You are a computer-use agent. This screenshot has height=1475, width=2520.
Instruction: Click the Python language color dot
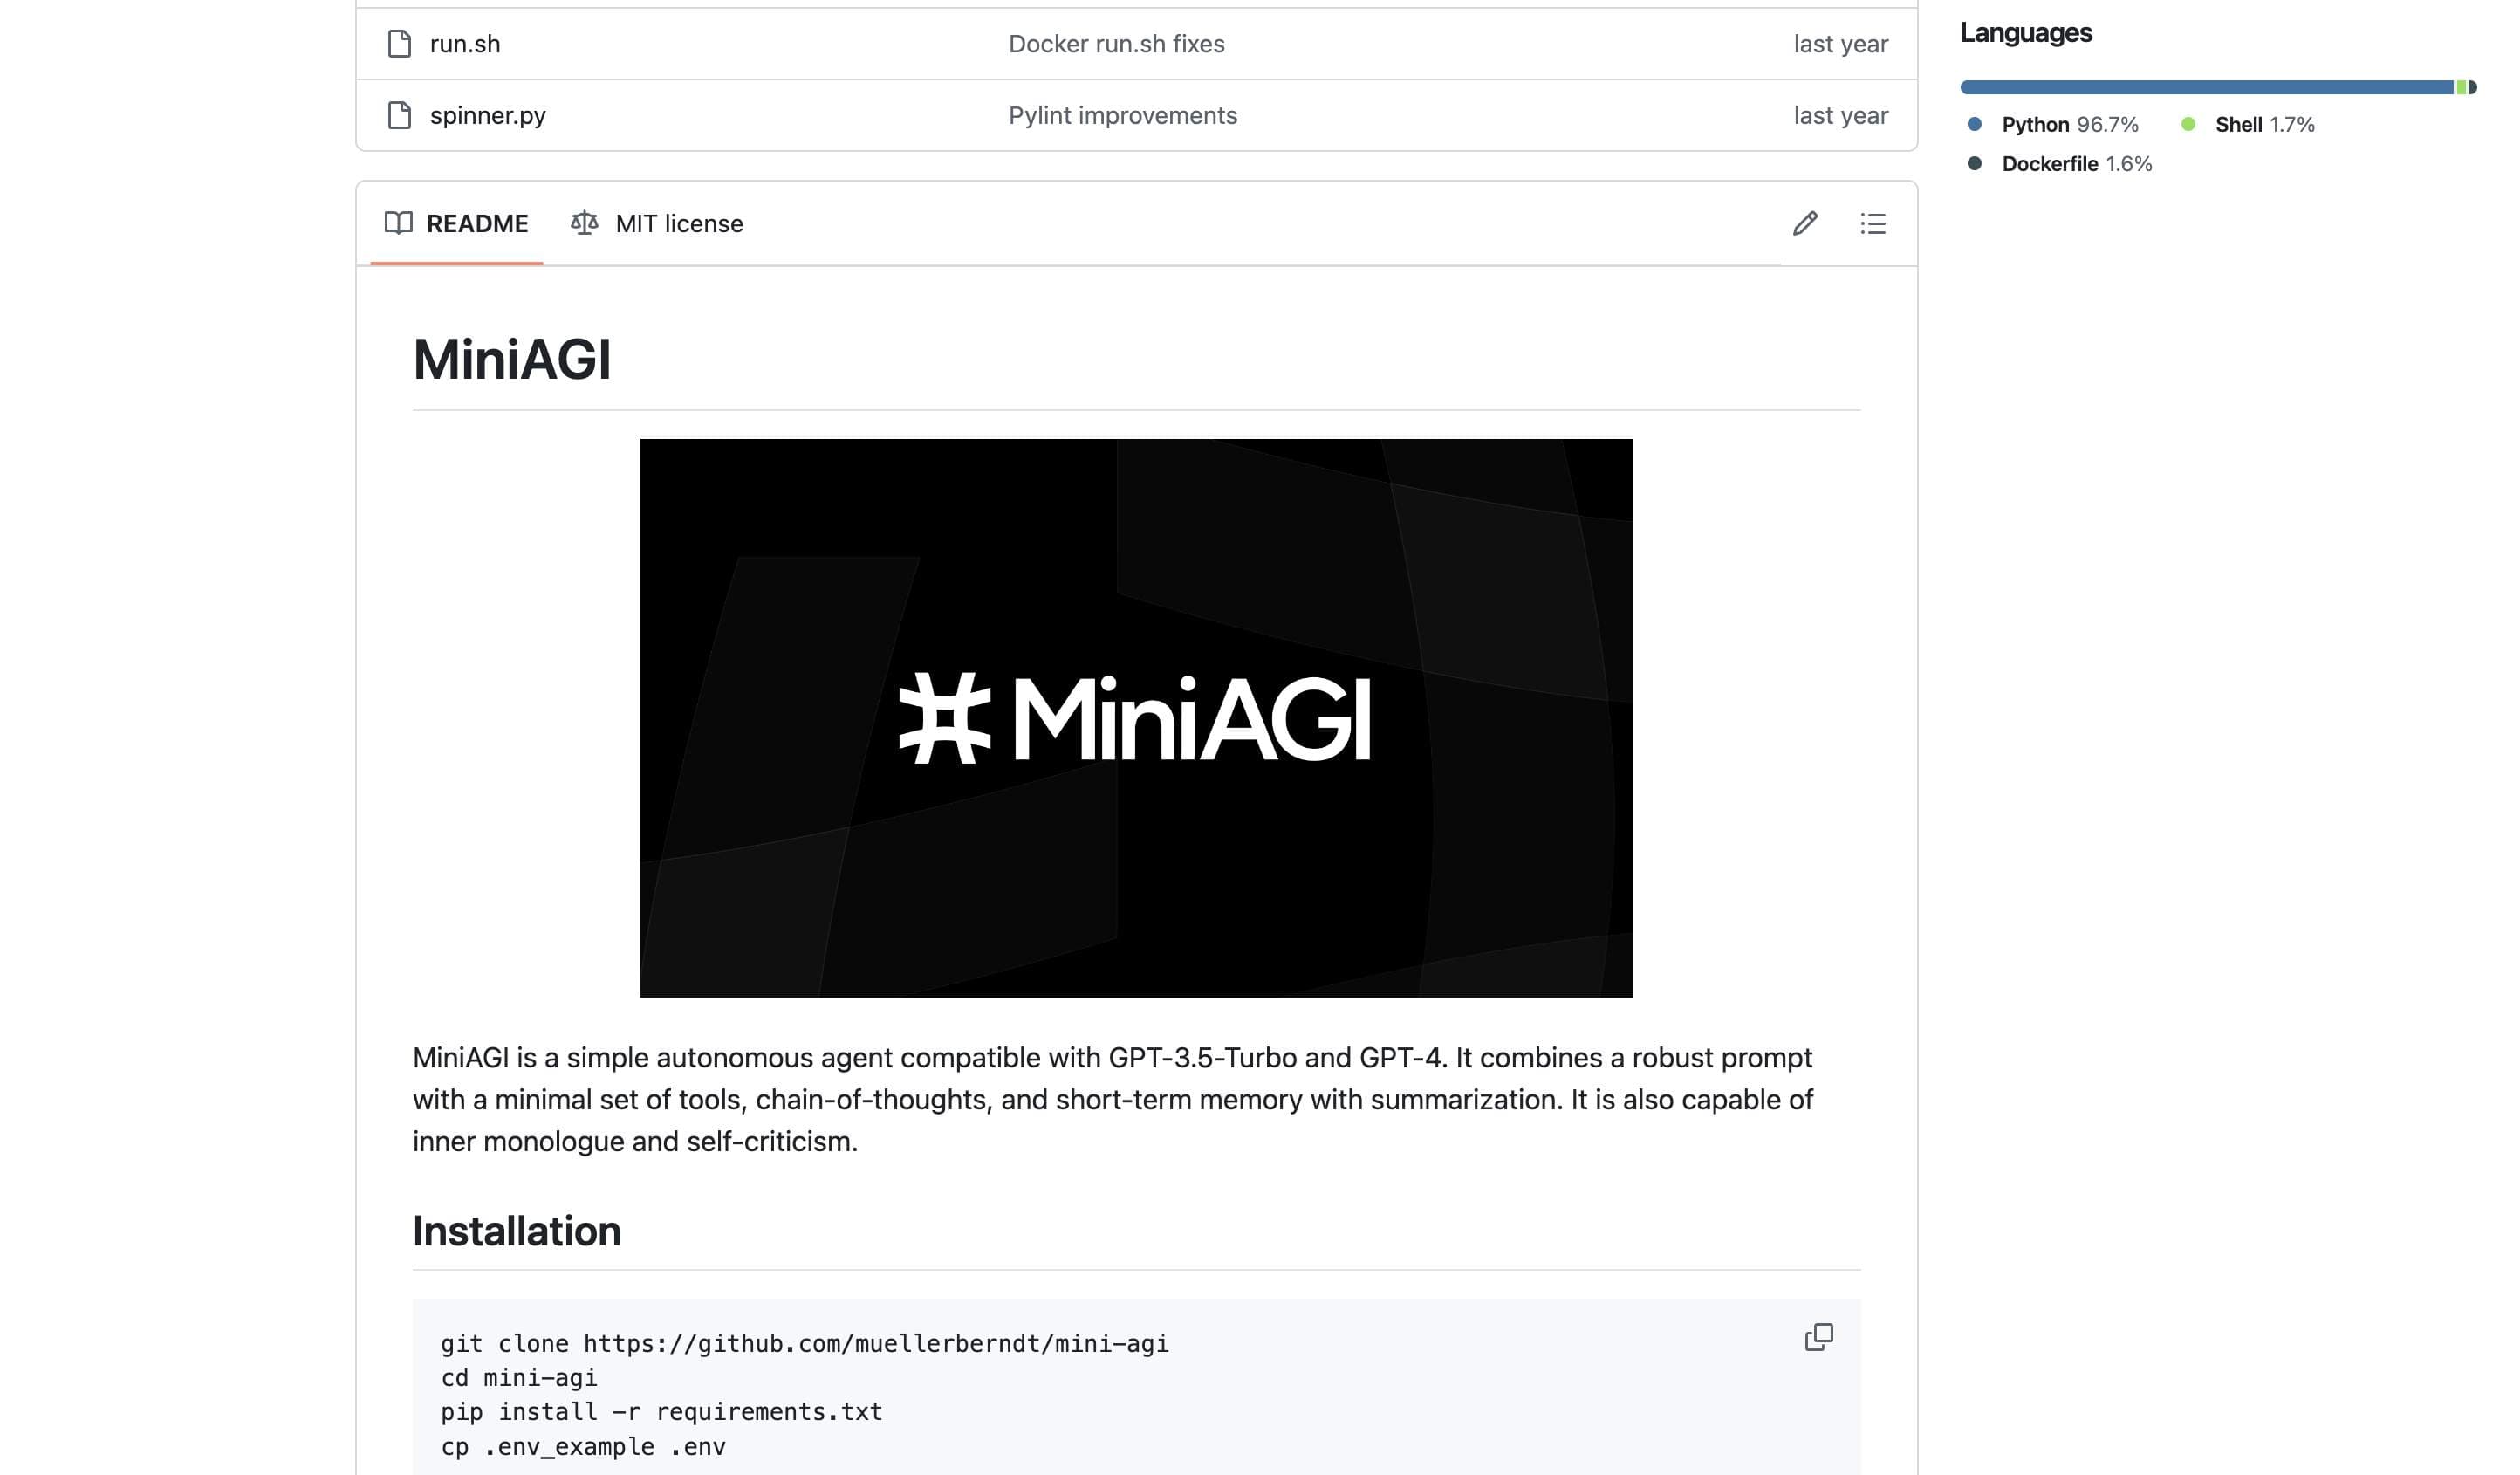(1973, 123)
